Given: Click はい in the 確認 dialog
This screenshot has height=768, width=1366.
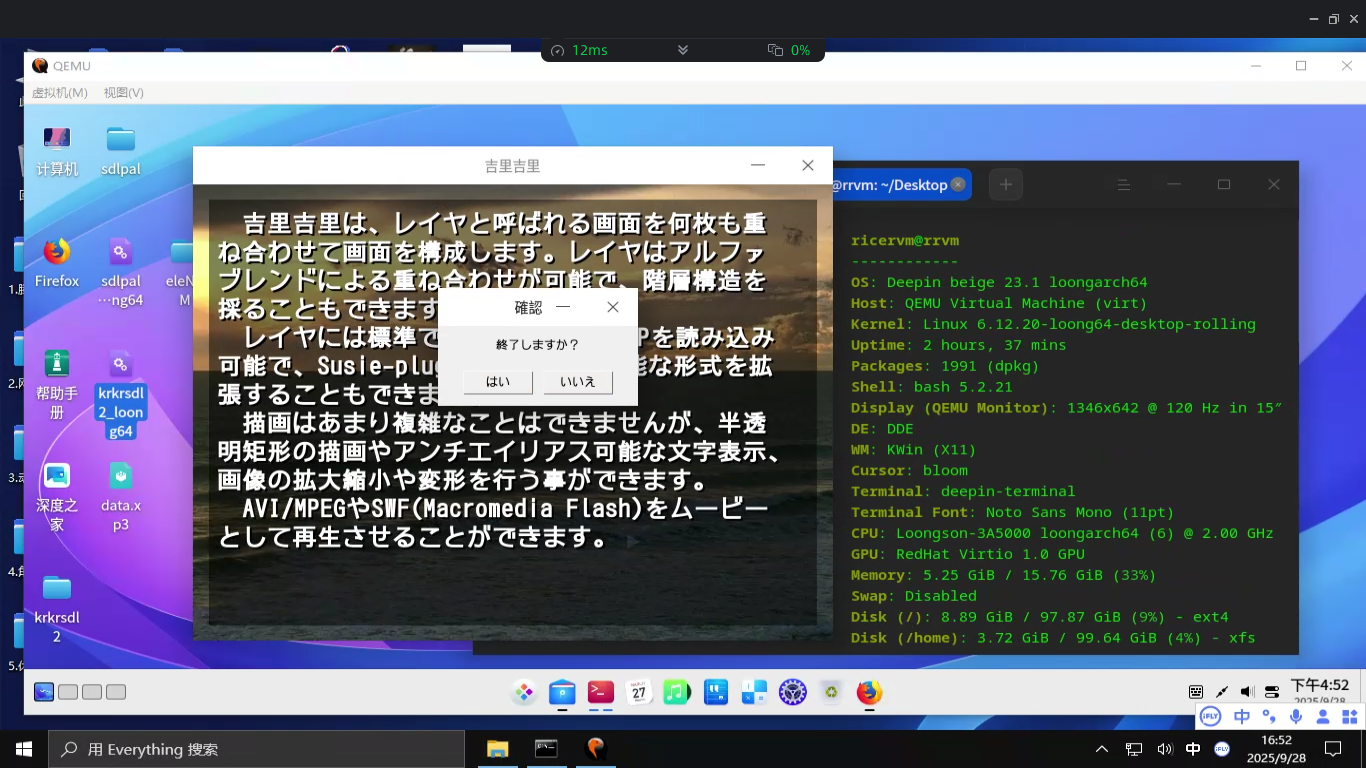Looking at the screenshot, I should click(497, 382).
